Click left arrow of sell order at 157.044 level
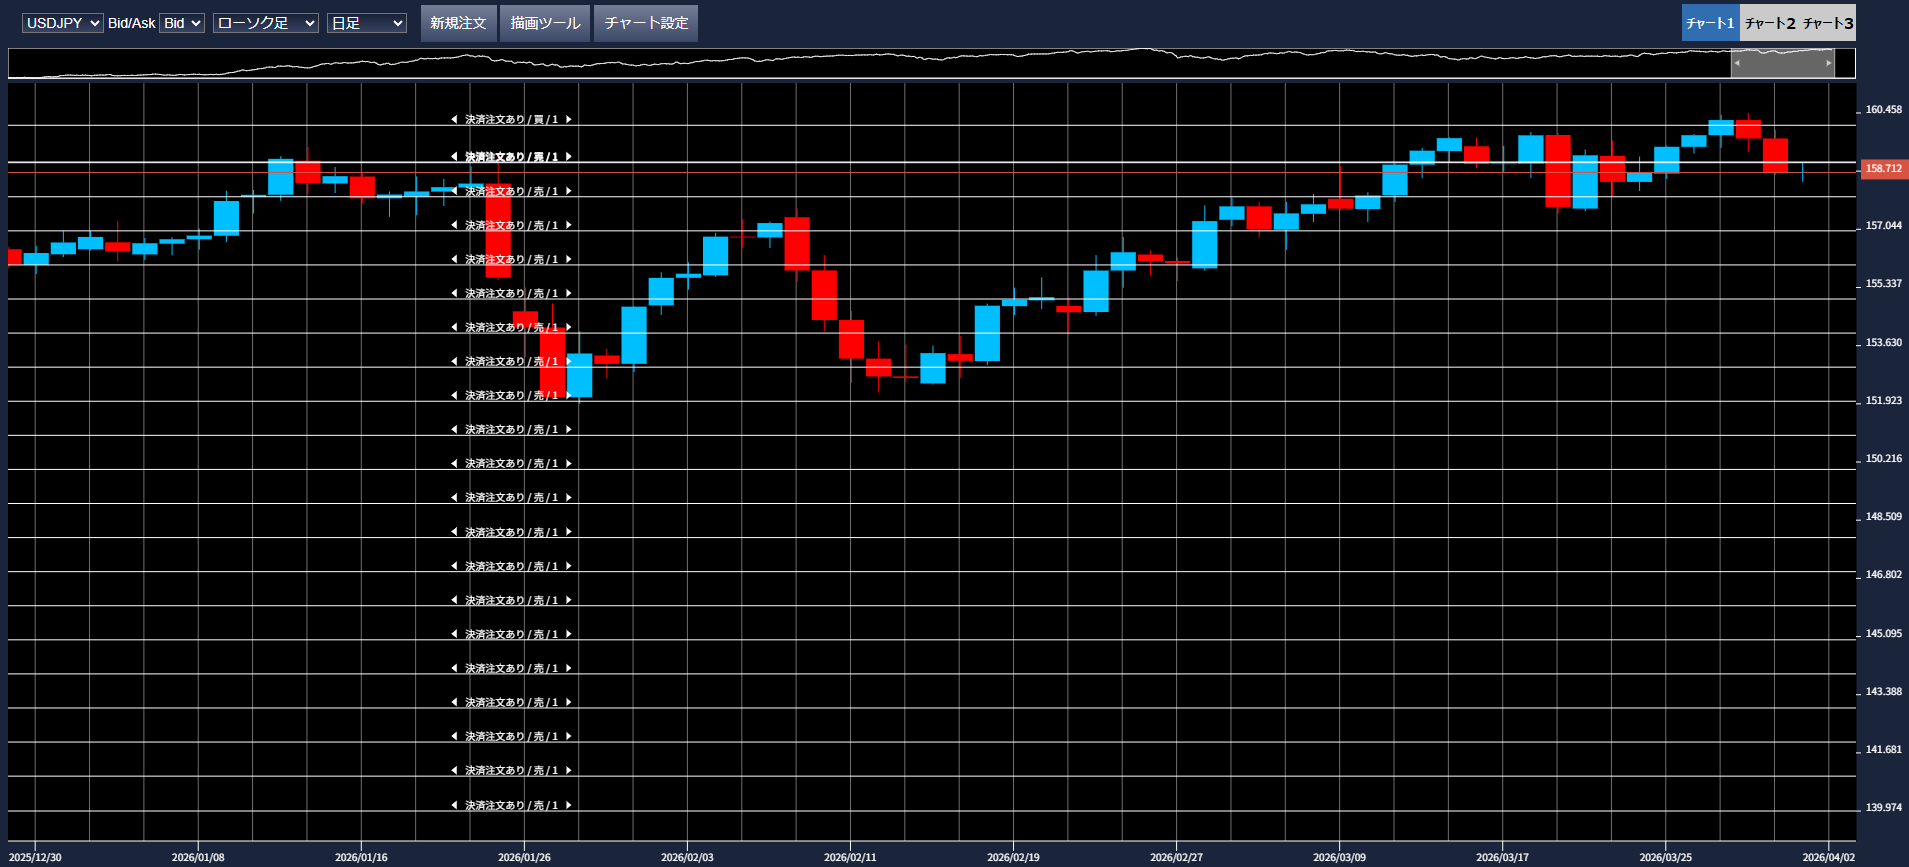 point(454,226)
